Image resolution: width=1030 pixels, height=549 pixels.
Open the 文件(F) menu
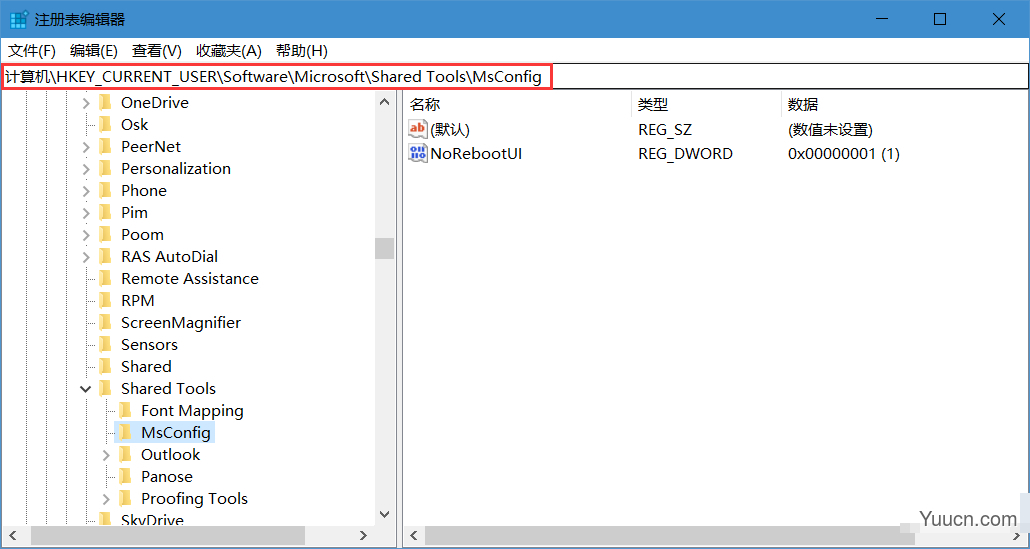[32, 51]
